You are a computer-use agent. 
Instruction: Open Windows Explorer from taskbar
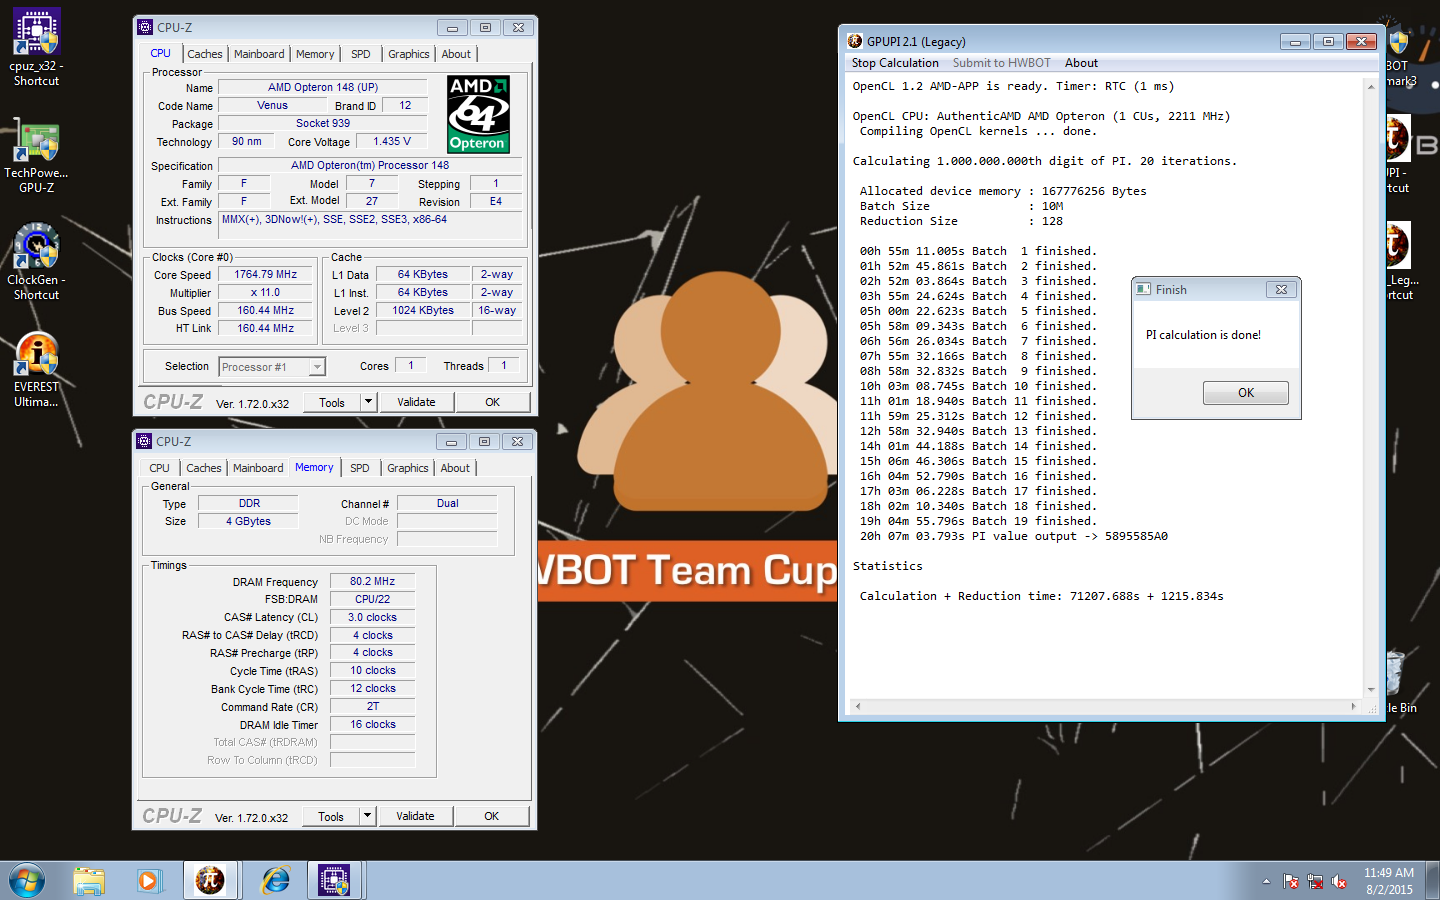89,880
